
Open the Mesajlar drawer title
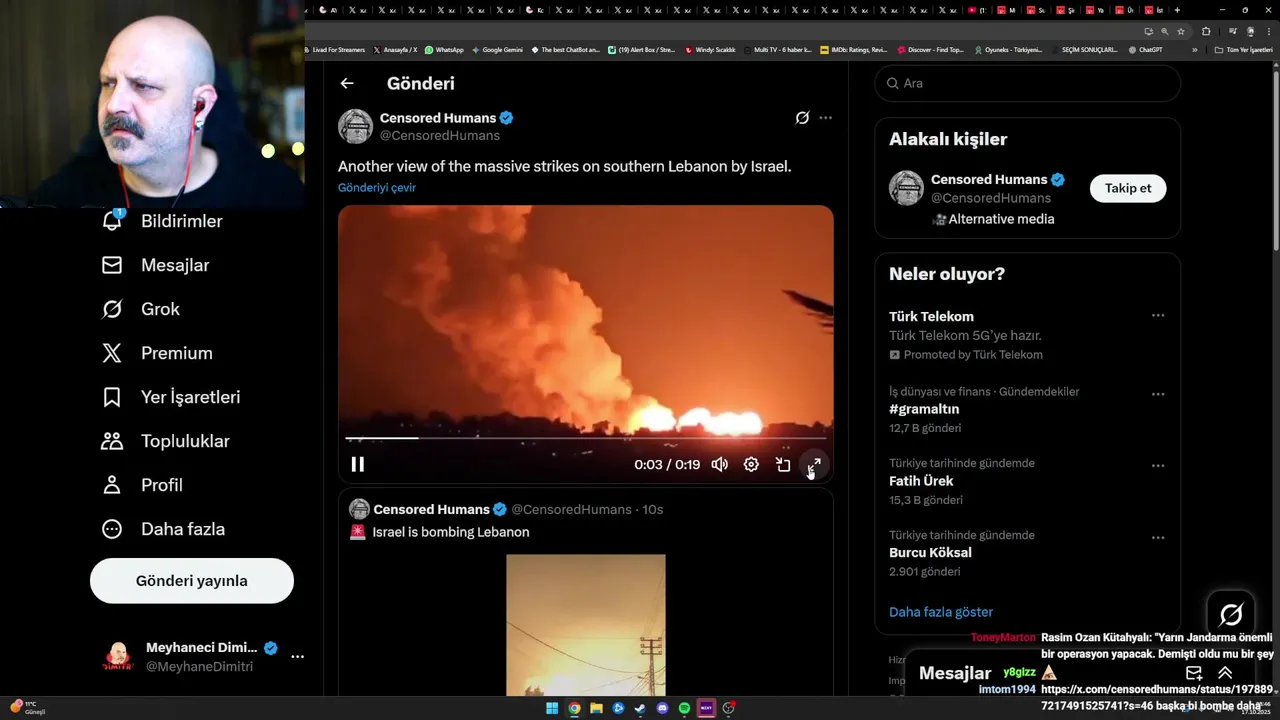(955, 673)
